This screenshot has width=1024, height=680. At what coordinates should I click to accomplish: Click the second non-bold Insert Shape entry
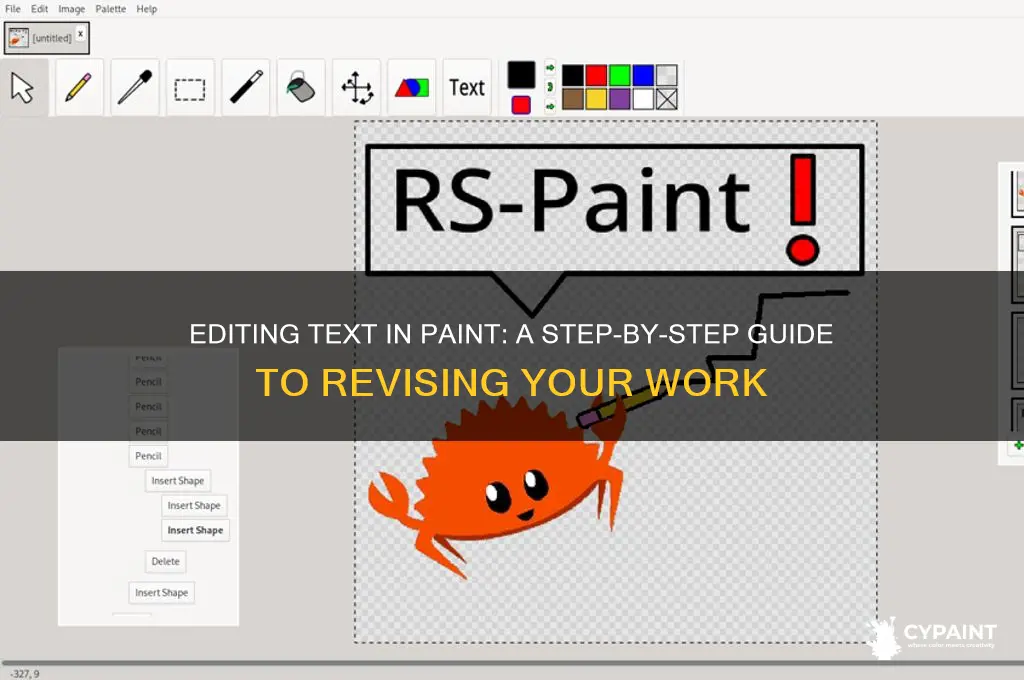[194, 506]
